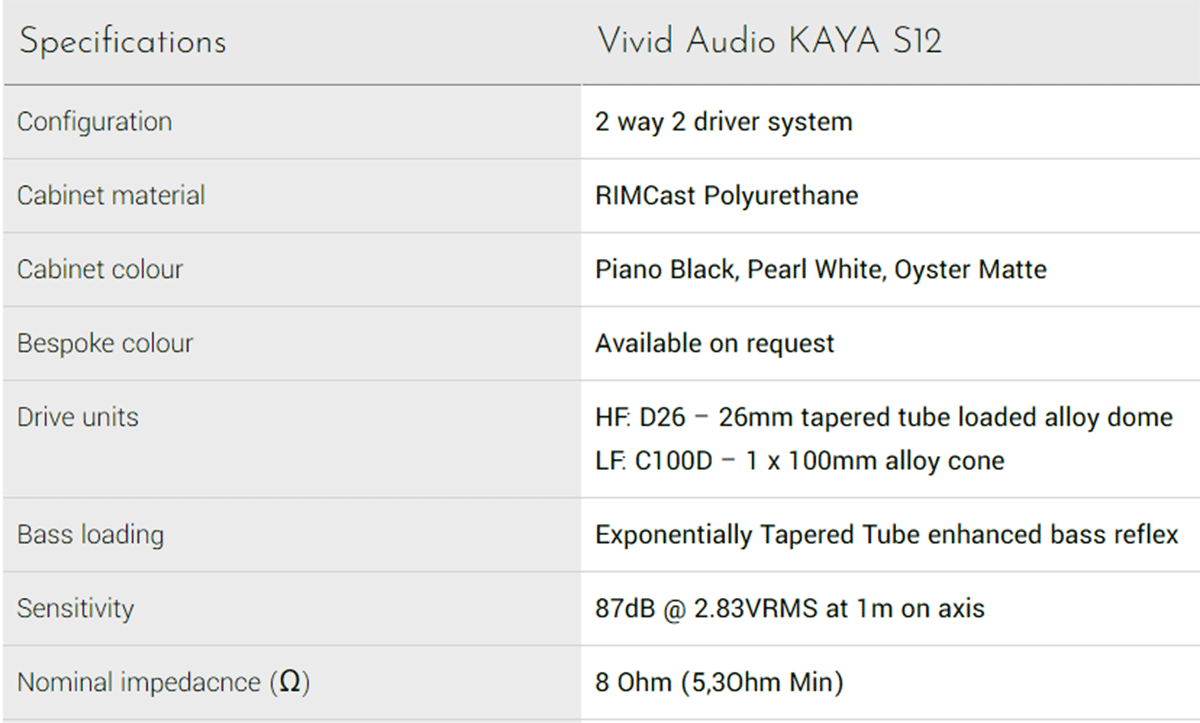Click the Oyster Matte colour text
The width and height of the screenshot is (1200, 723).
click(x=970, y=269)
